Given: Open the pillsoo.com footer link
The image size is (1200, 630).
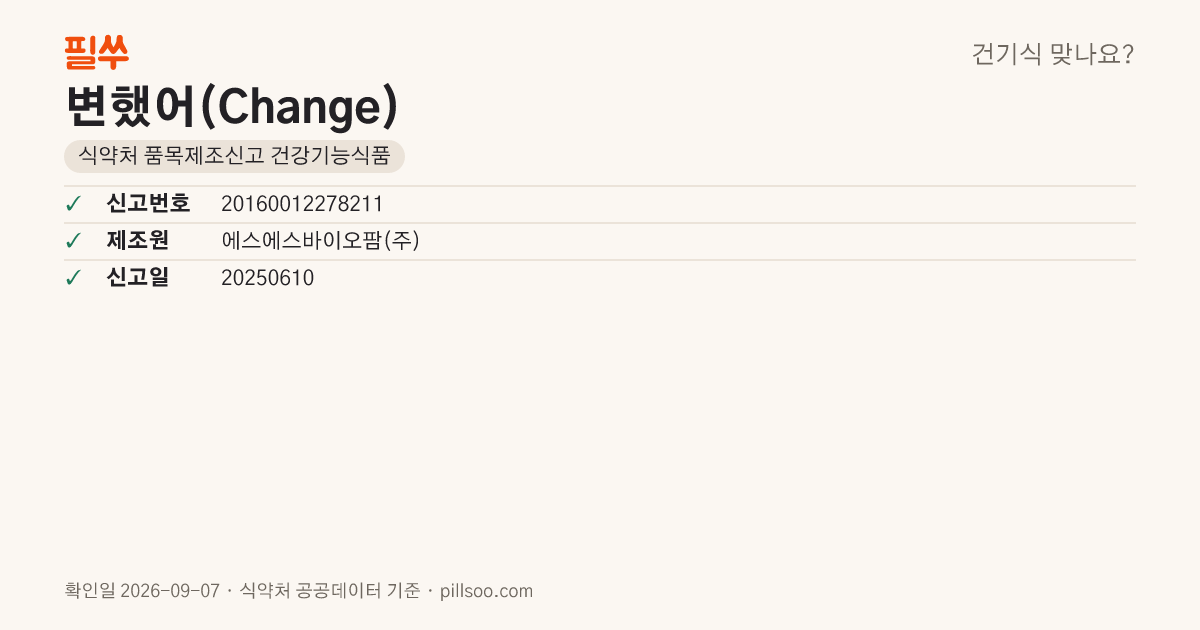Looking at the screenshot, I should [x=487, y=591].
